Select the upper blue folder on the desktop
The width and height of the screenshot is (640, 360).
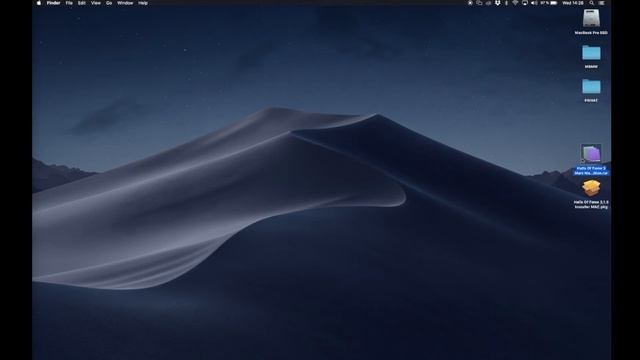[591, 53]
